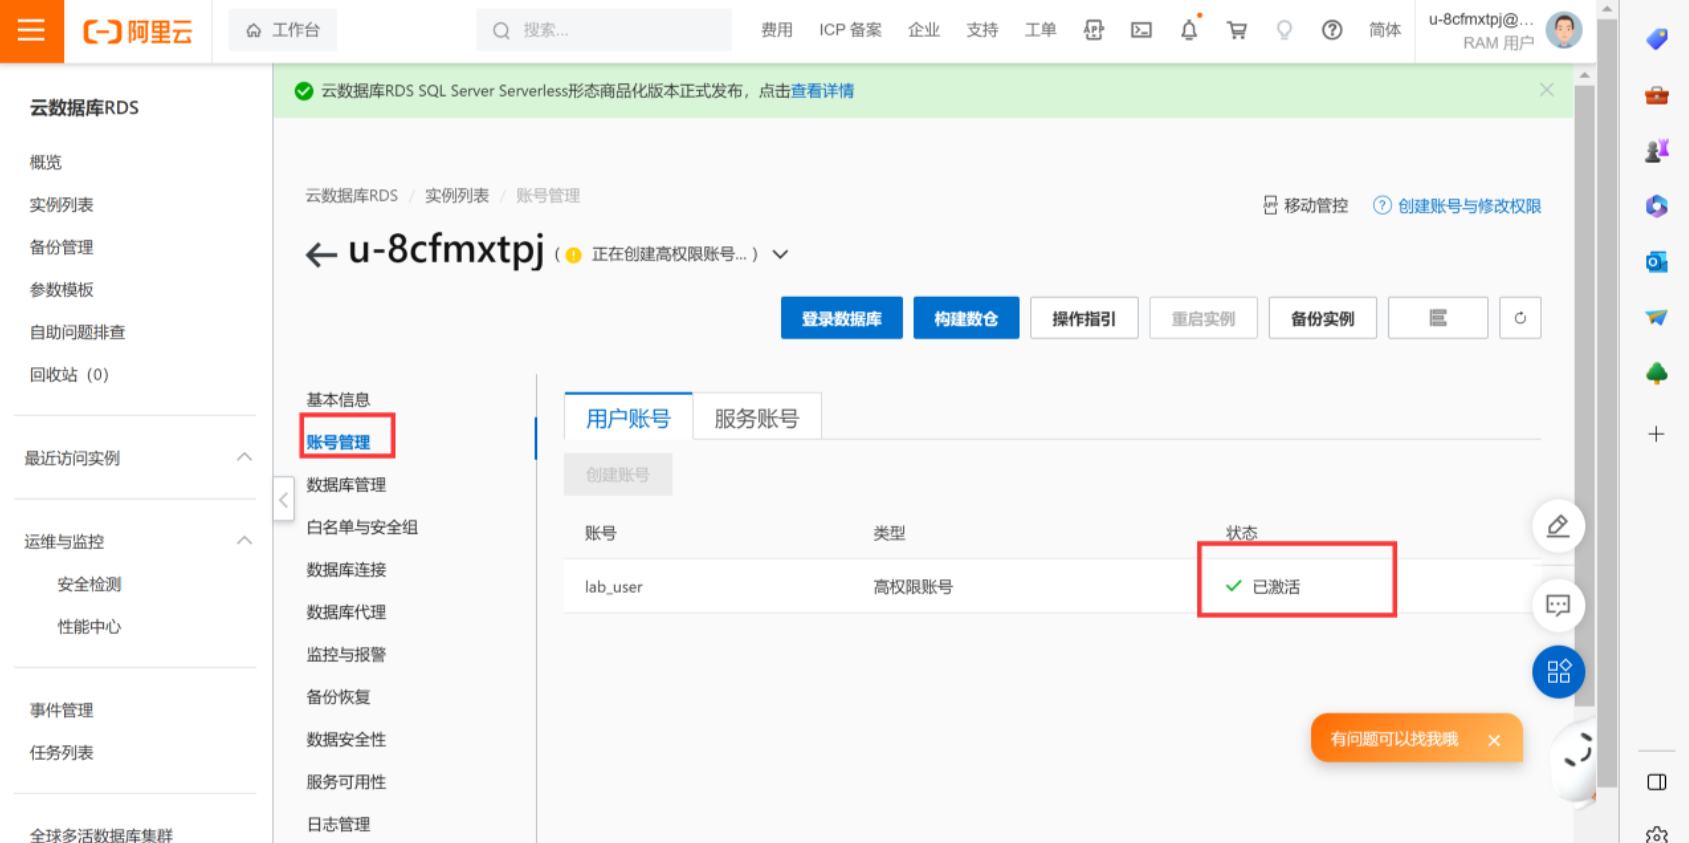Collapse the instance menu side handle
Image resolution: width=1689 pixels, height=843 pixels.
click(x=283, y=499)
